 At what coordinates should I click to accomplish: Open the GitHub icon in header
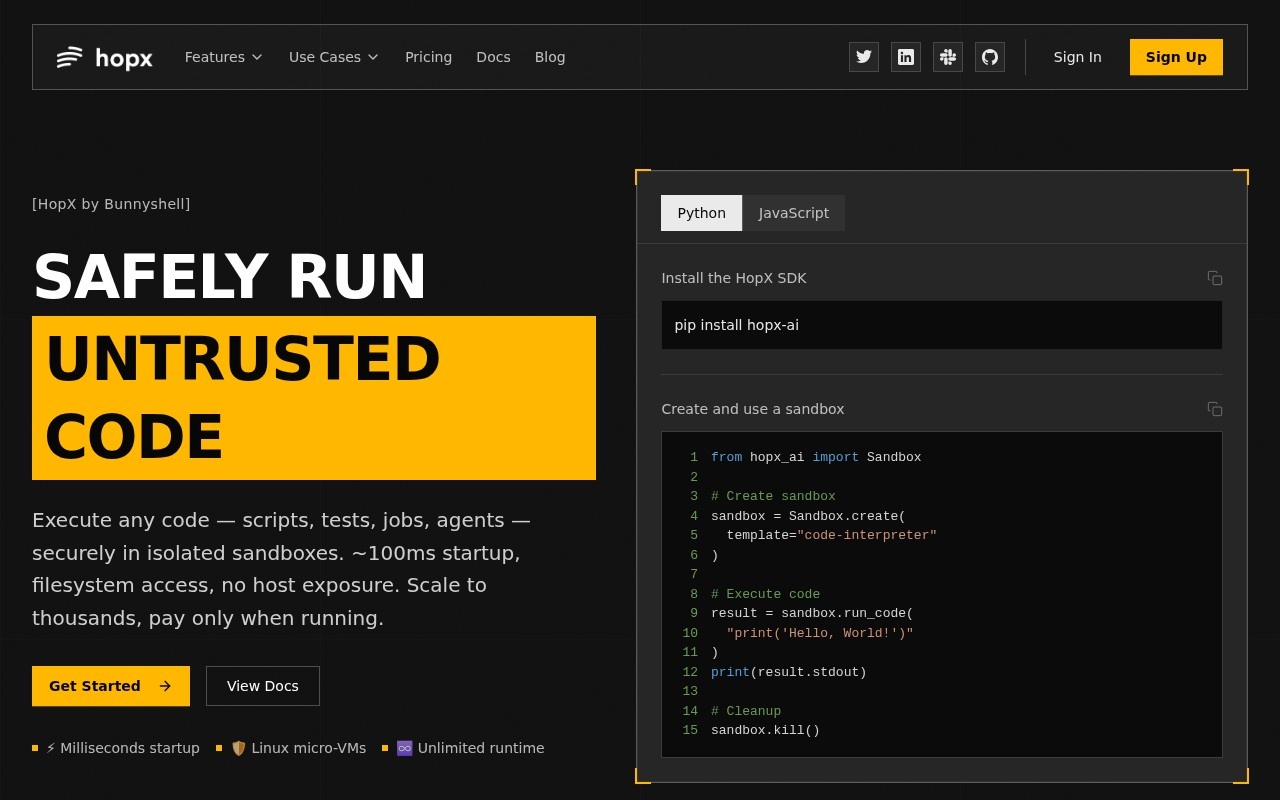tap(990, 57)
